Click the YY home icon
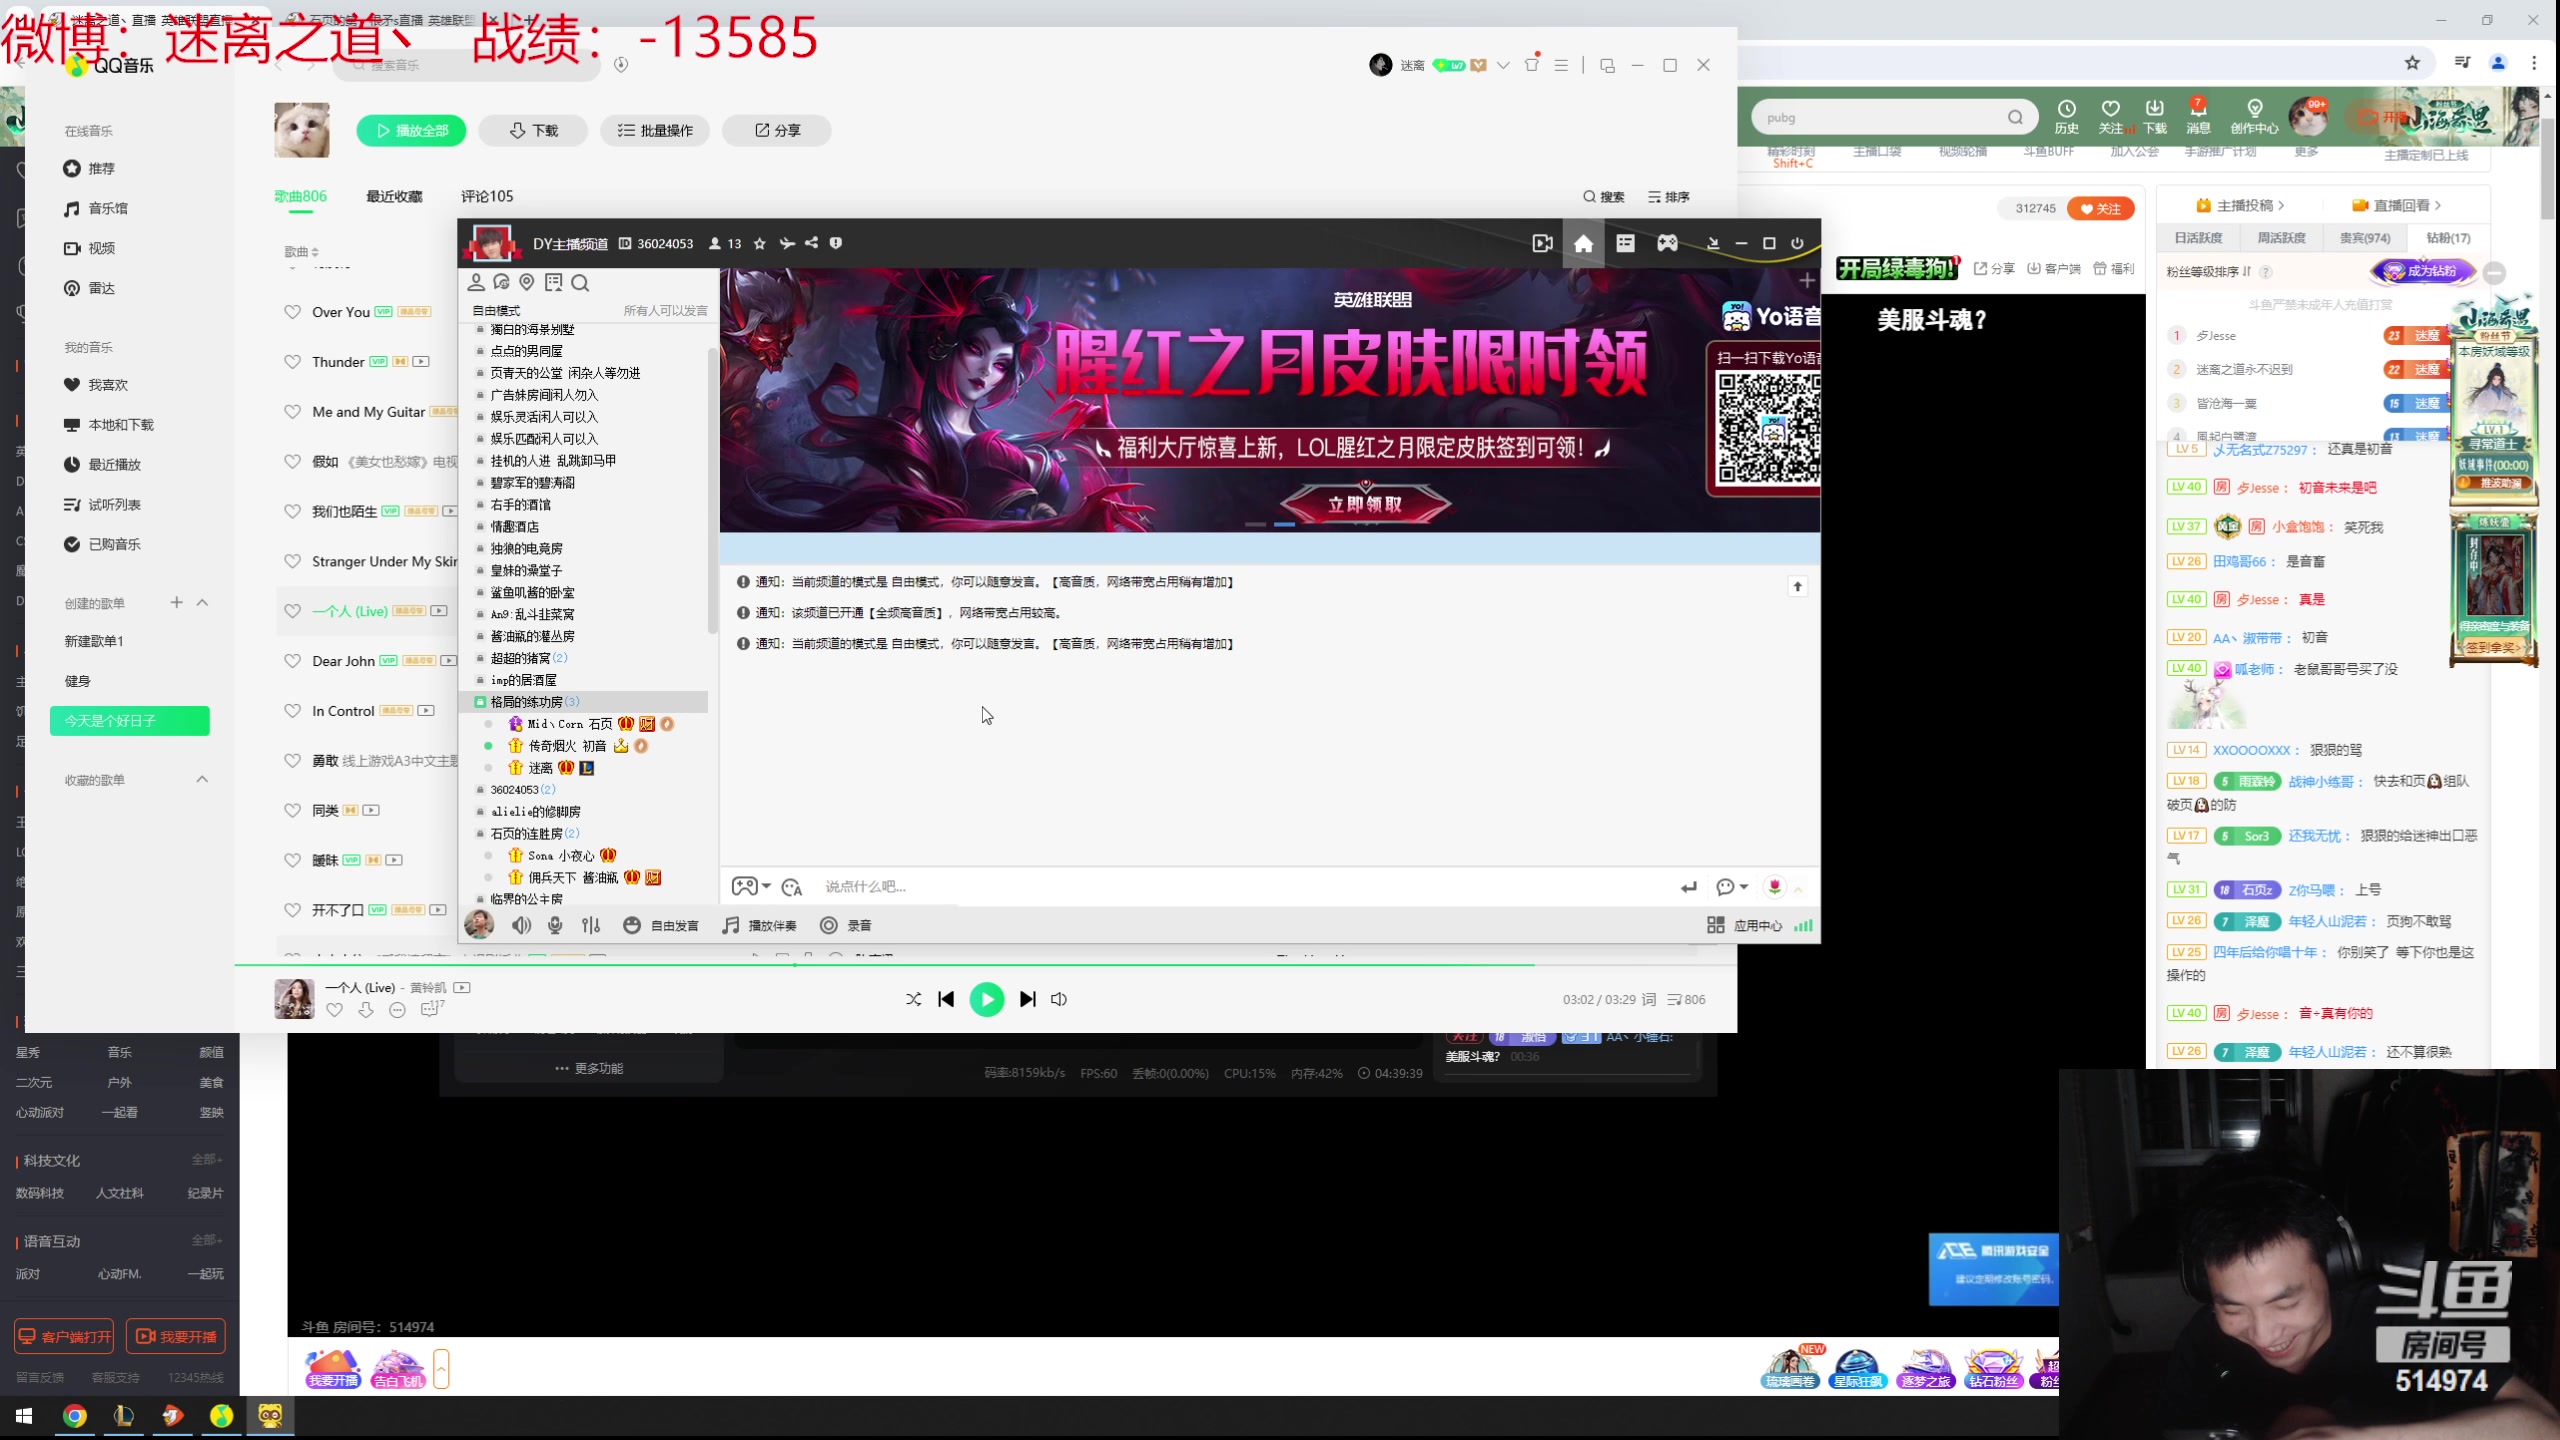The image size is (2560, 1440). tap(1583, 243)
